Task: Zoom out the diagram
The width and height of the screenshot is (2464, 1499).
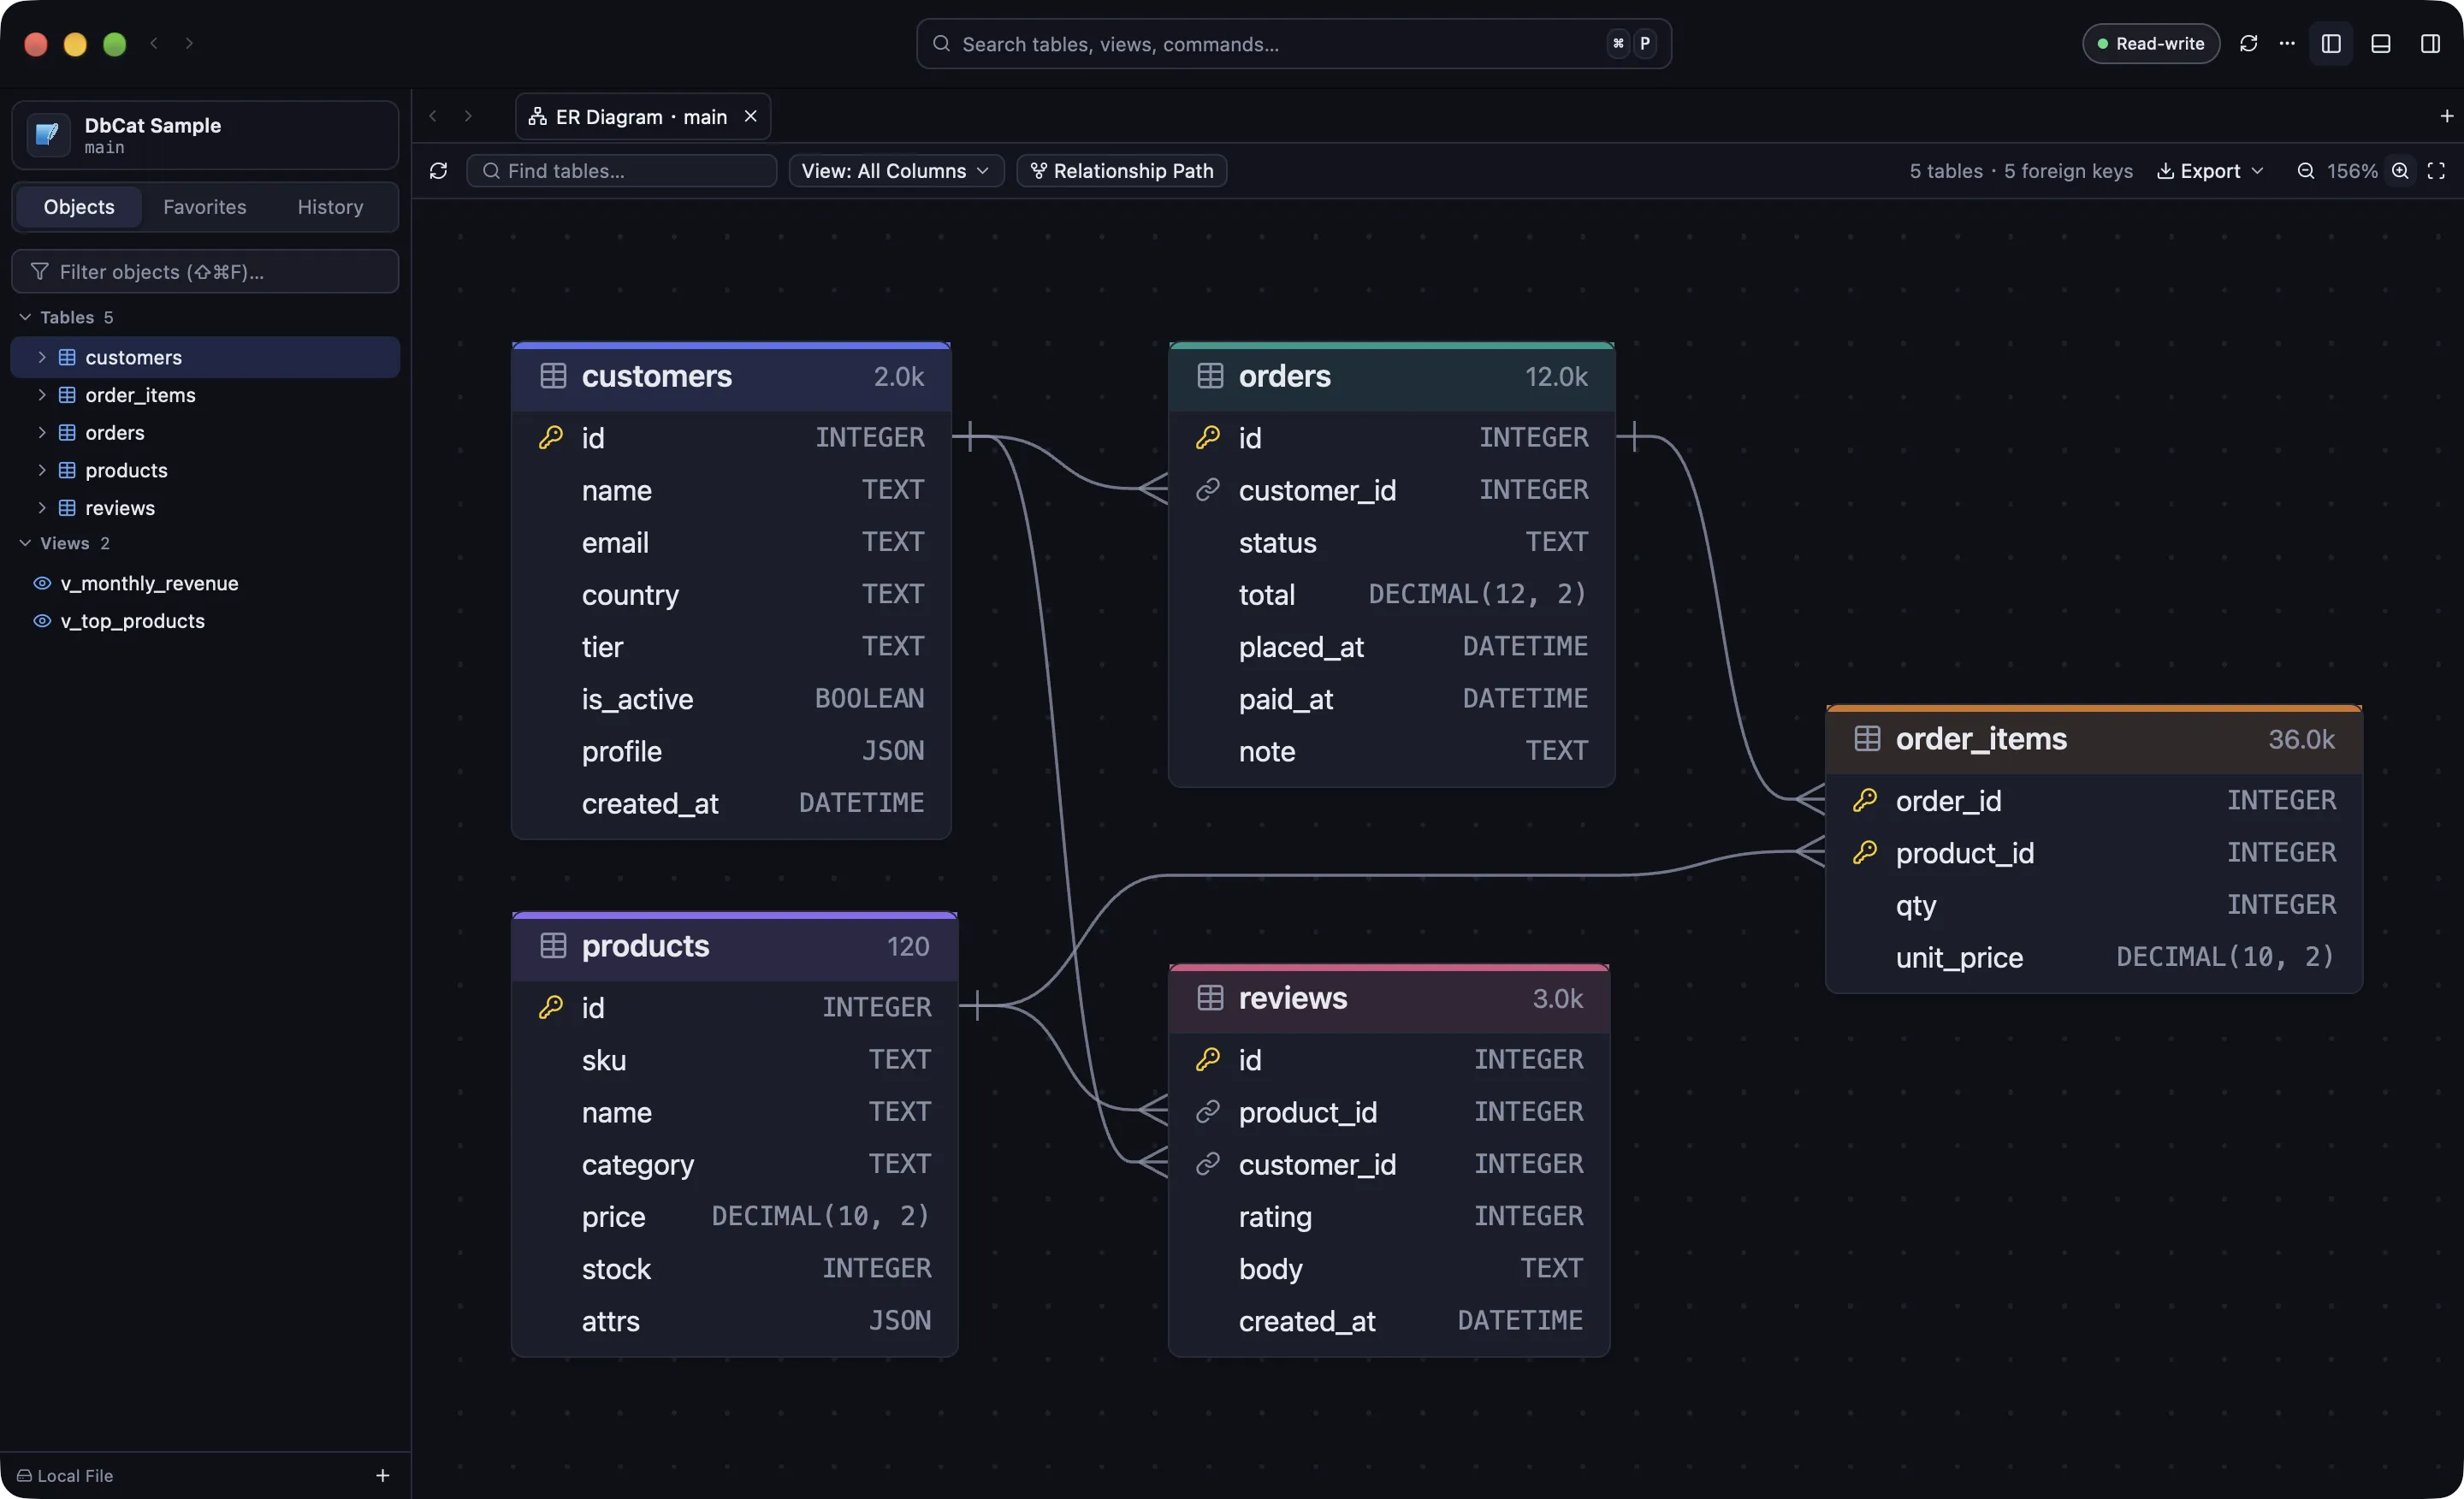Action: click(2305, 171)
